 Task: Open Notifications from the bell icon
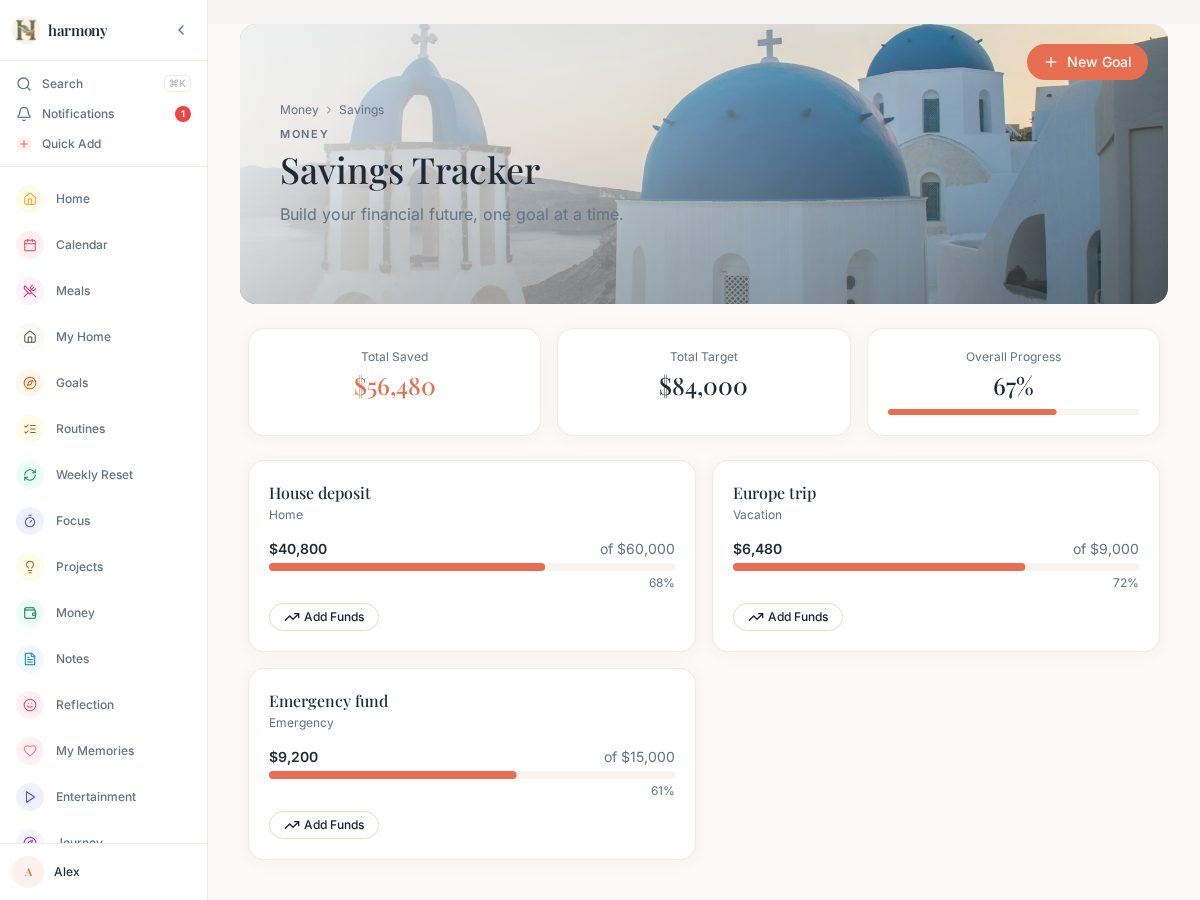click(24, 114)
